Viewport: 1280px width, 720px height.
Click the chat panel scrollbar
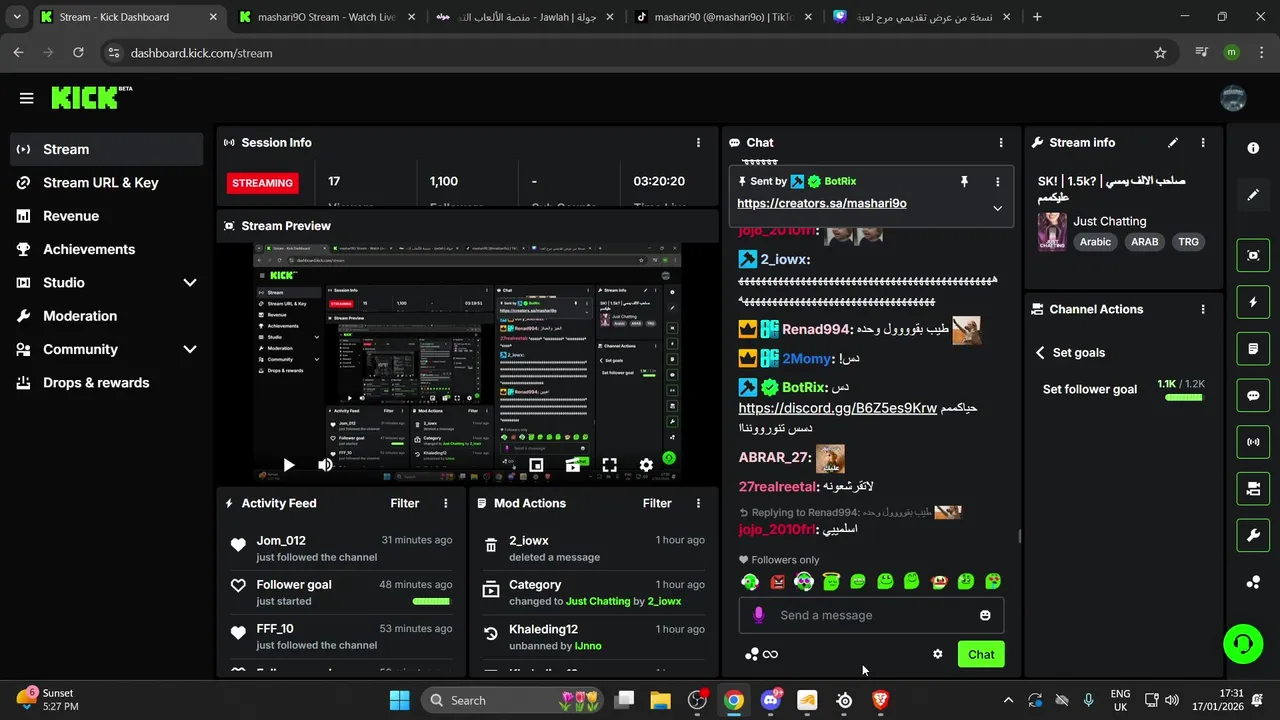click(x=1019, y=536)
